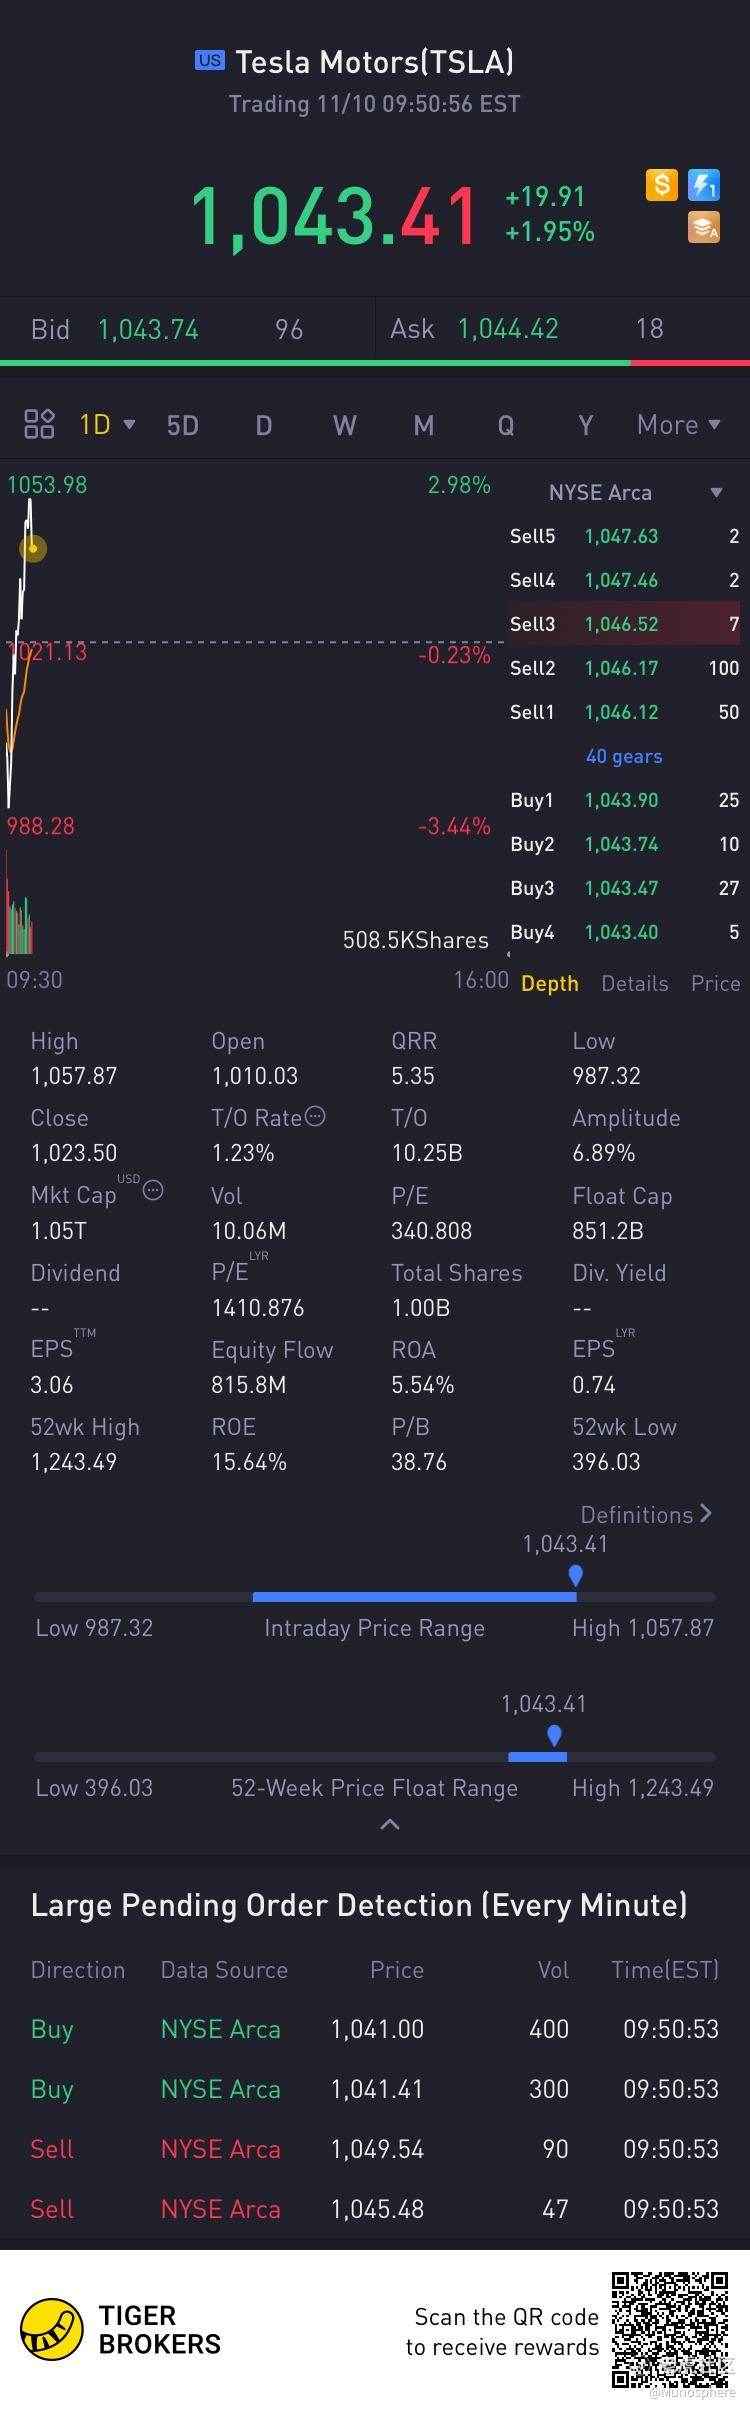Tap the bid-ask ratio bar
Image resolution: width=750 pixels, height=2410 pixels.
(375, 362)
